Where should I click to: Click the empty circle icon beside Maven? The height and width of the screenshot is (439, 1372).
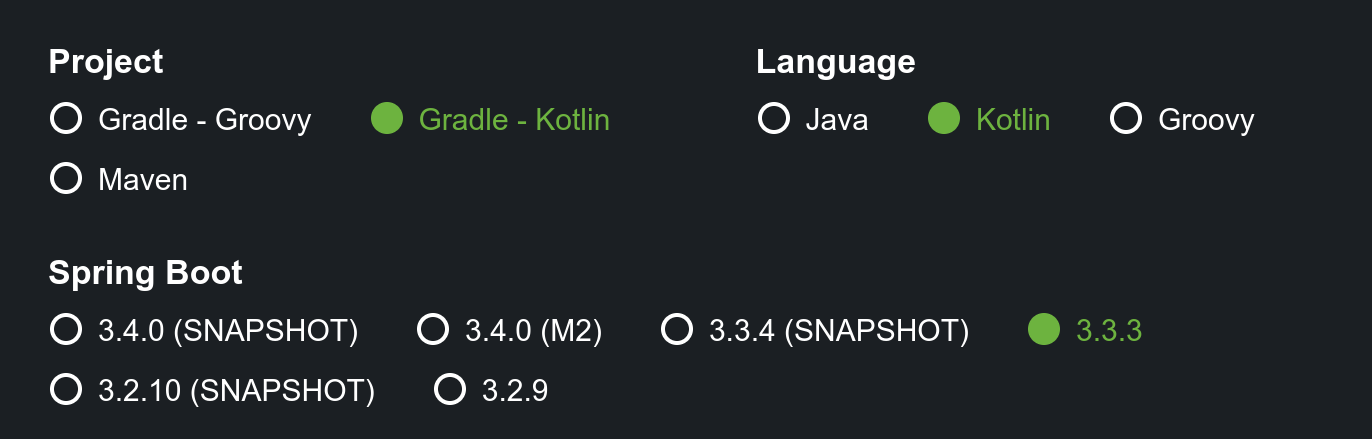coord(66,180)
